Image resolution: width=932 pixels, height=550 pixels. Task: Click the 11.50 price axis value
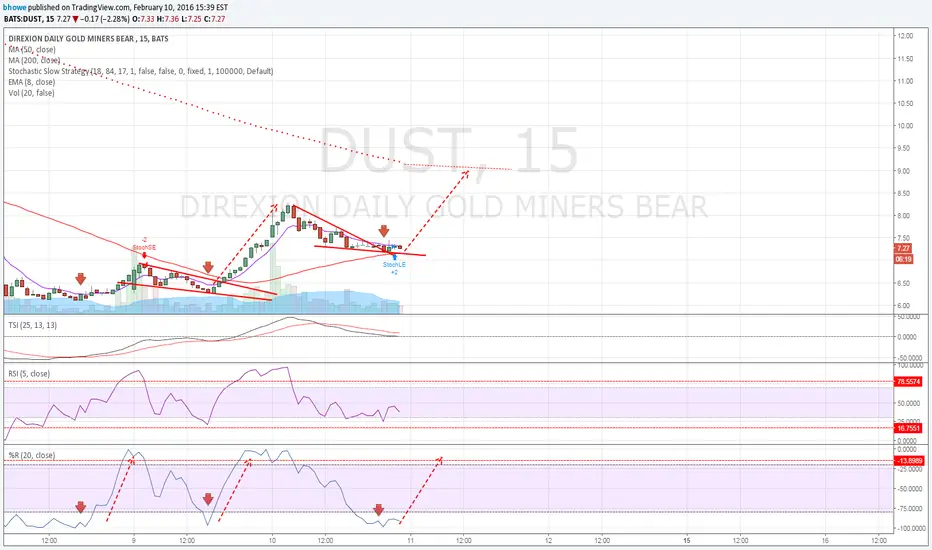tap(905, 59)
